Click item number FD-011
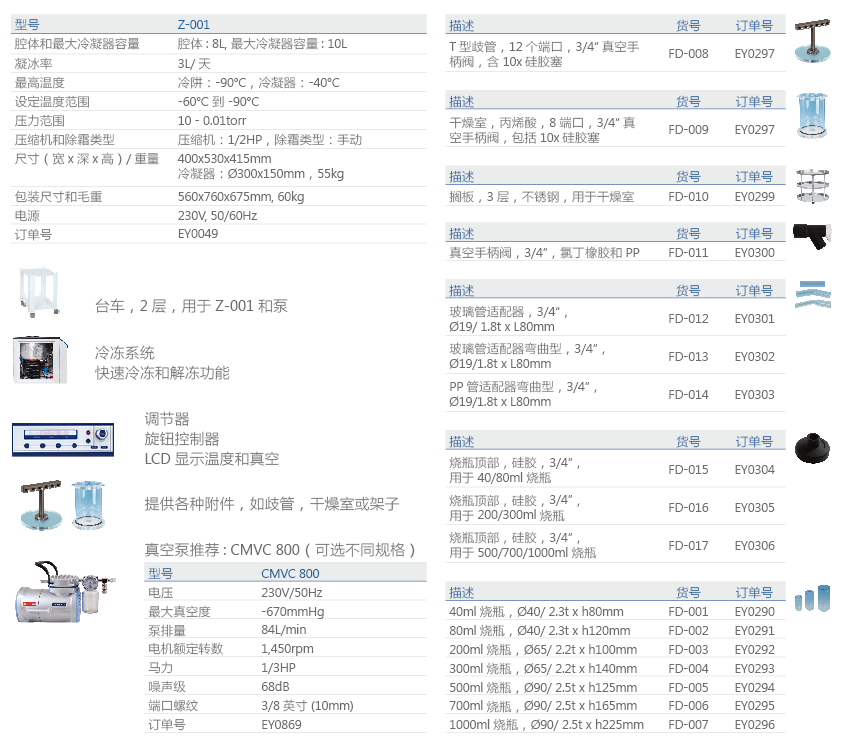The width and height of the screenshot is (850, 753). click(688, 253)
